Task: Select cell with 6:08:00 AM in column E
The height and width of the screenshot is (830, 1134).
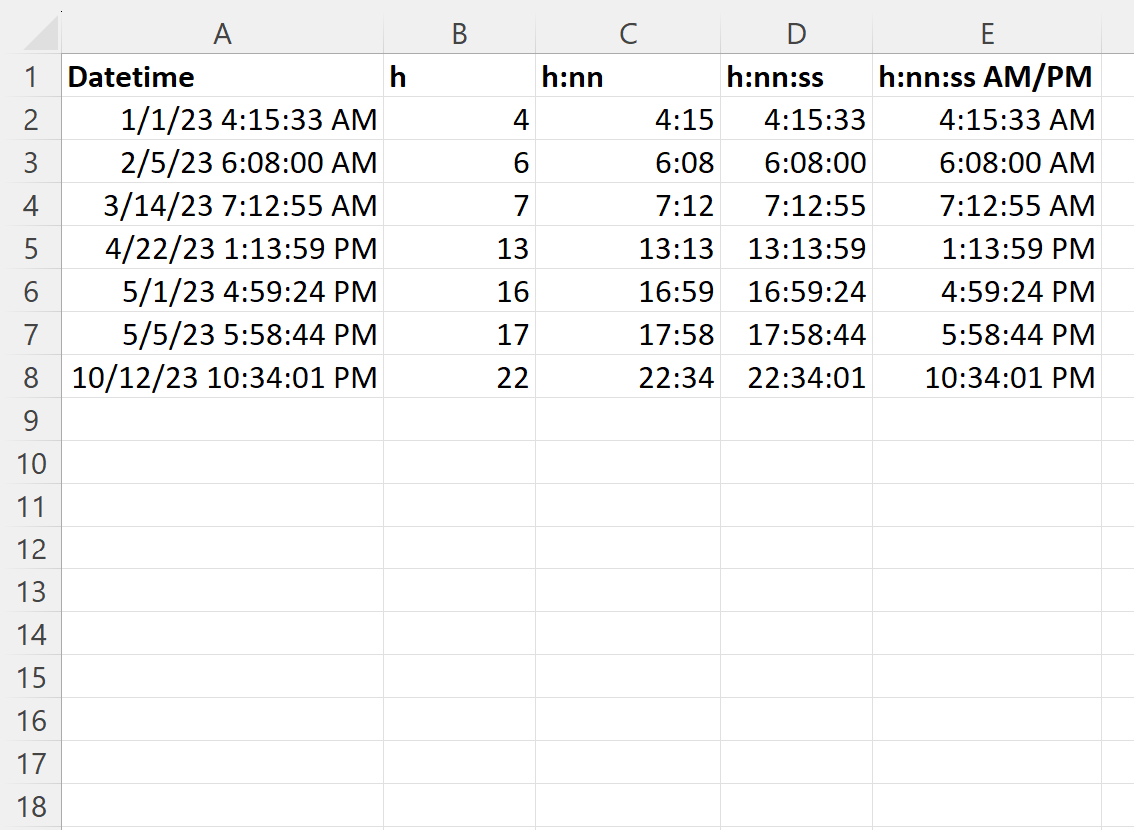Action: click(986, 162)
